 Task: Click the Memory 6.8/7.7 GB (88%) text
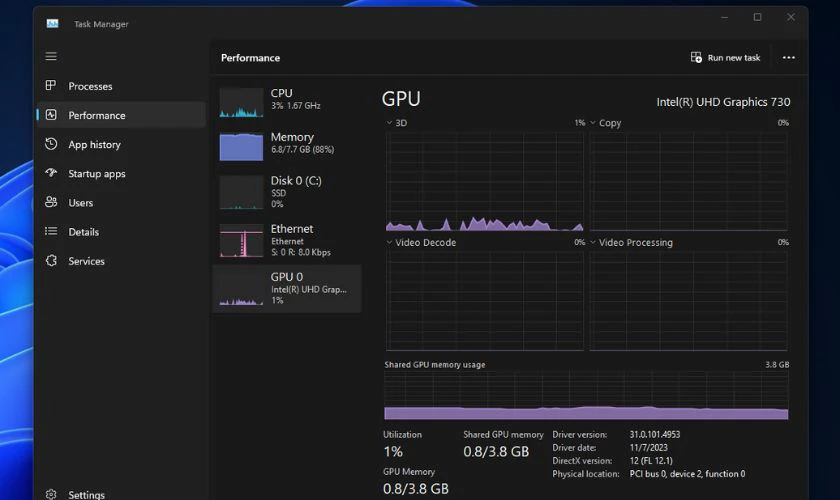pyautogui.click(x=302, y=150)
